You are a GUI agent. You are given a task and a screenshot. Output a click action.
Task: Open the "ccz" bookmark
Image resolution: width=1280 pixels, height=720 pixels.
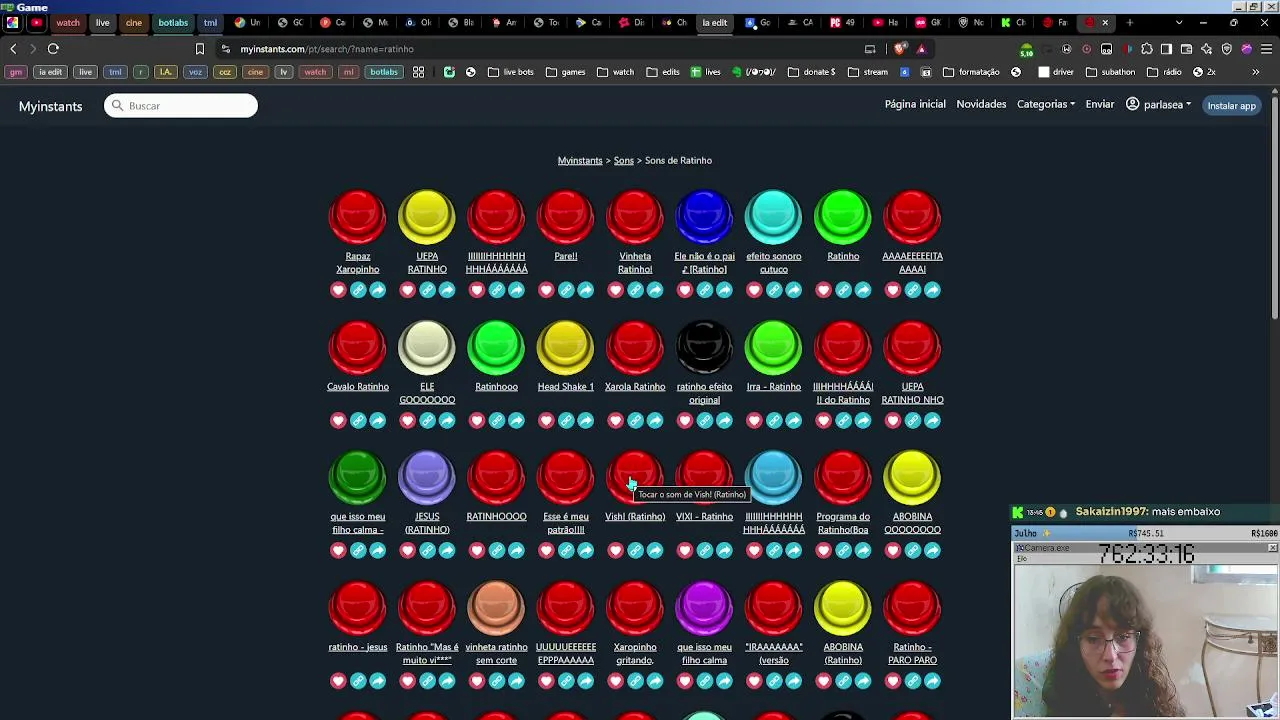coord(225,72)
